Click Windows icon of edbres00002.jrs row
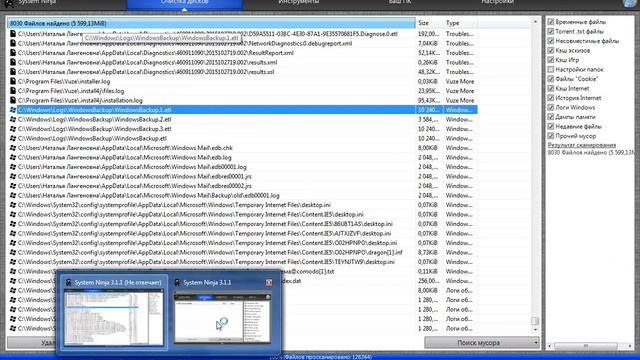The image size is (640, 360). [13, 186]
